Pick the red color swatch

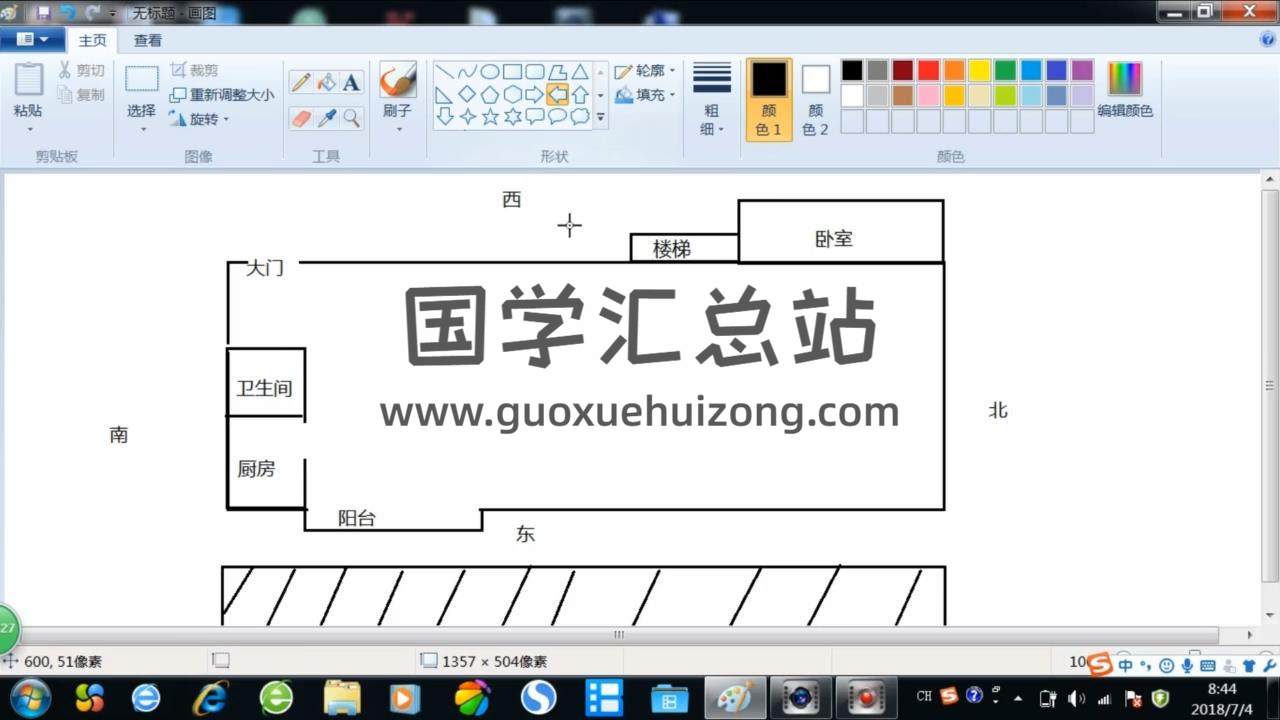[928, 70]
